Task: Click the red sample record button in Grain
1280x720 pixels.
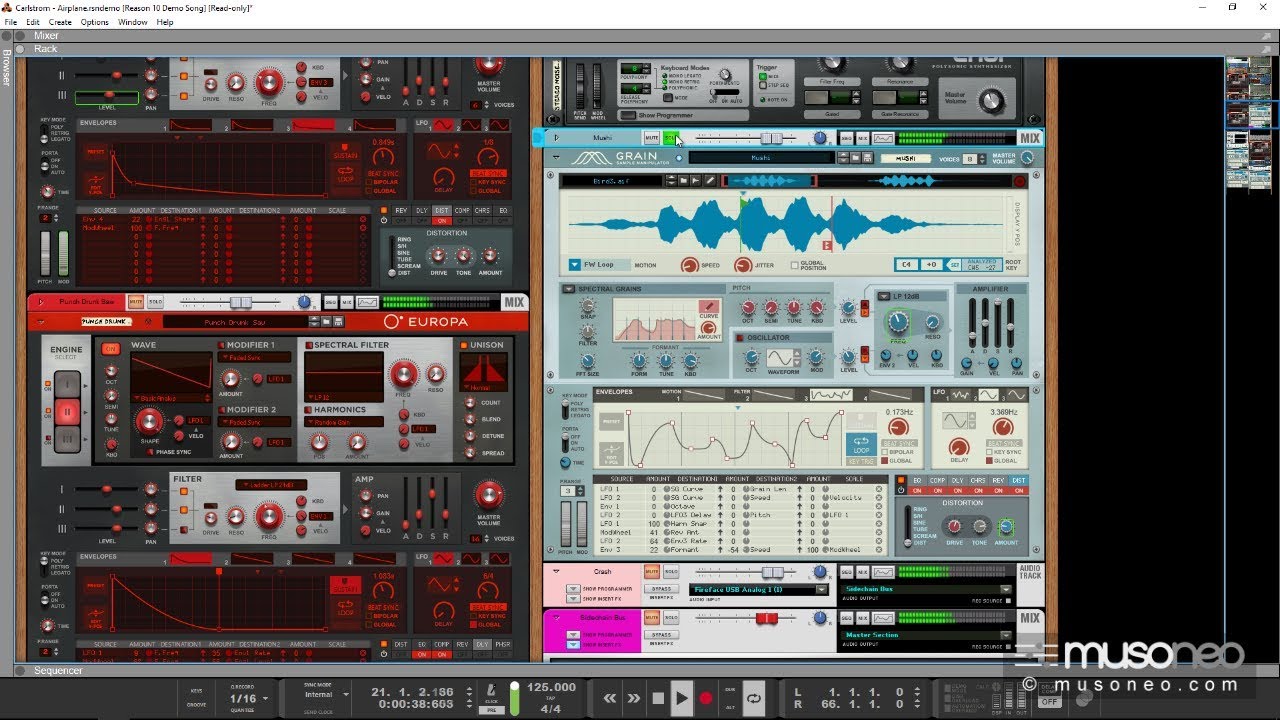Action: pyautogui.click(x=1019, y=181)
